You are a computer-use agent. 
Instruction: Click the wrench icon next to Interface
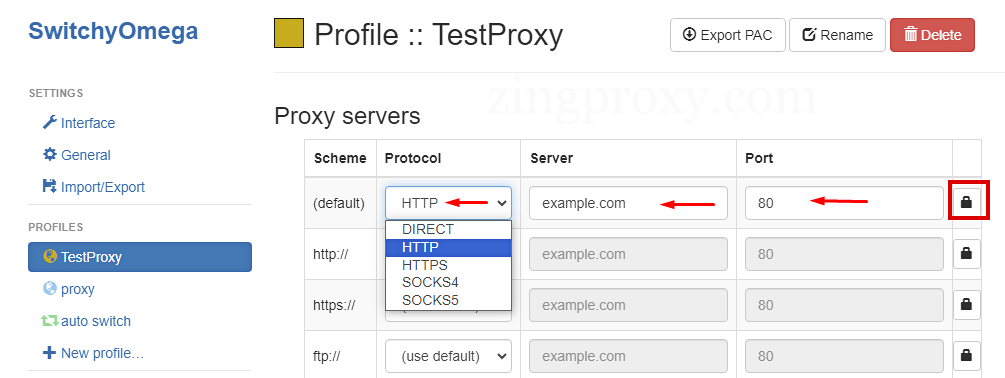[49, 122]
